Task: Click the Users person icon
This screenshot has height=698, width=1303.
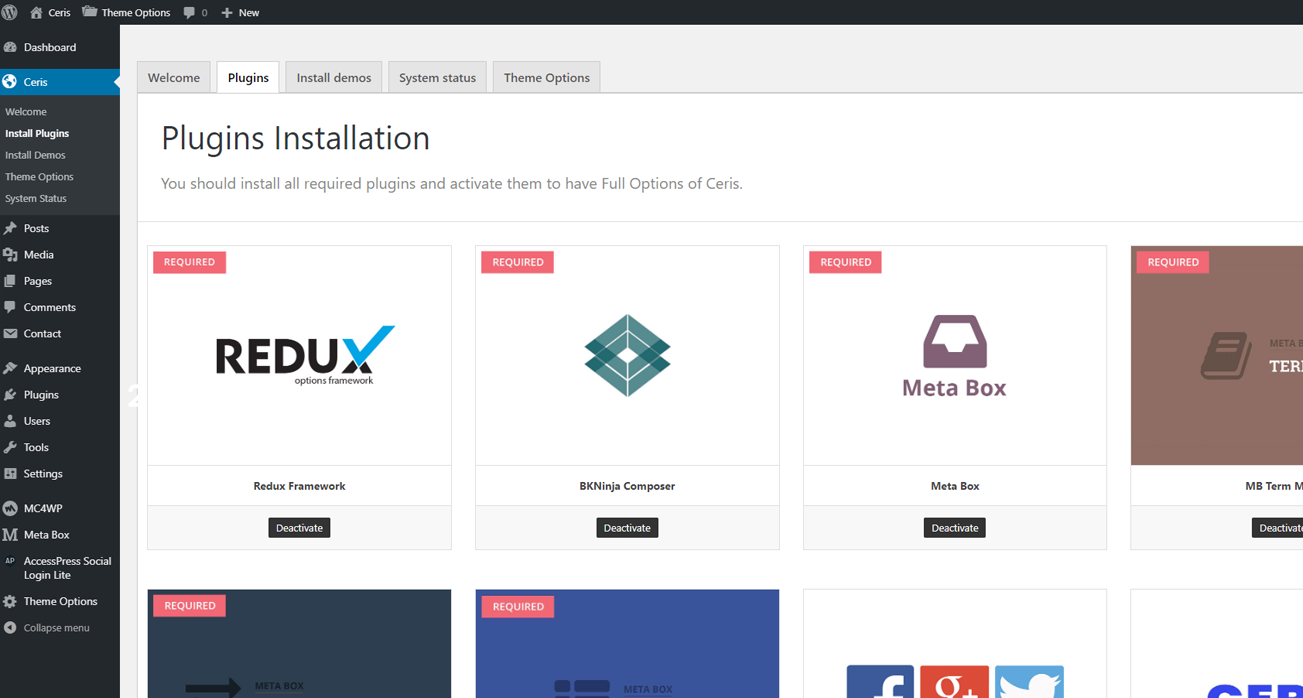Action: pyautogui.click(x=10, y=421)
